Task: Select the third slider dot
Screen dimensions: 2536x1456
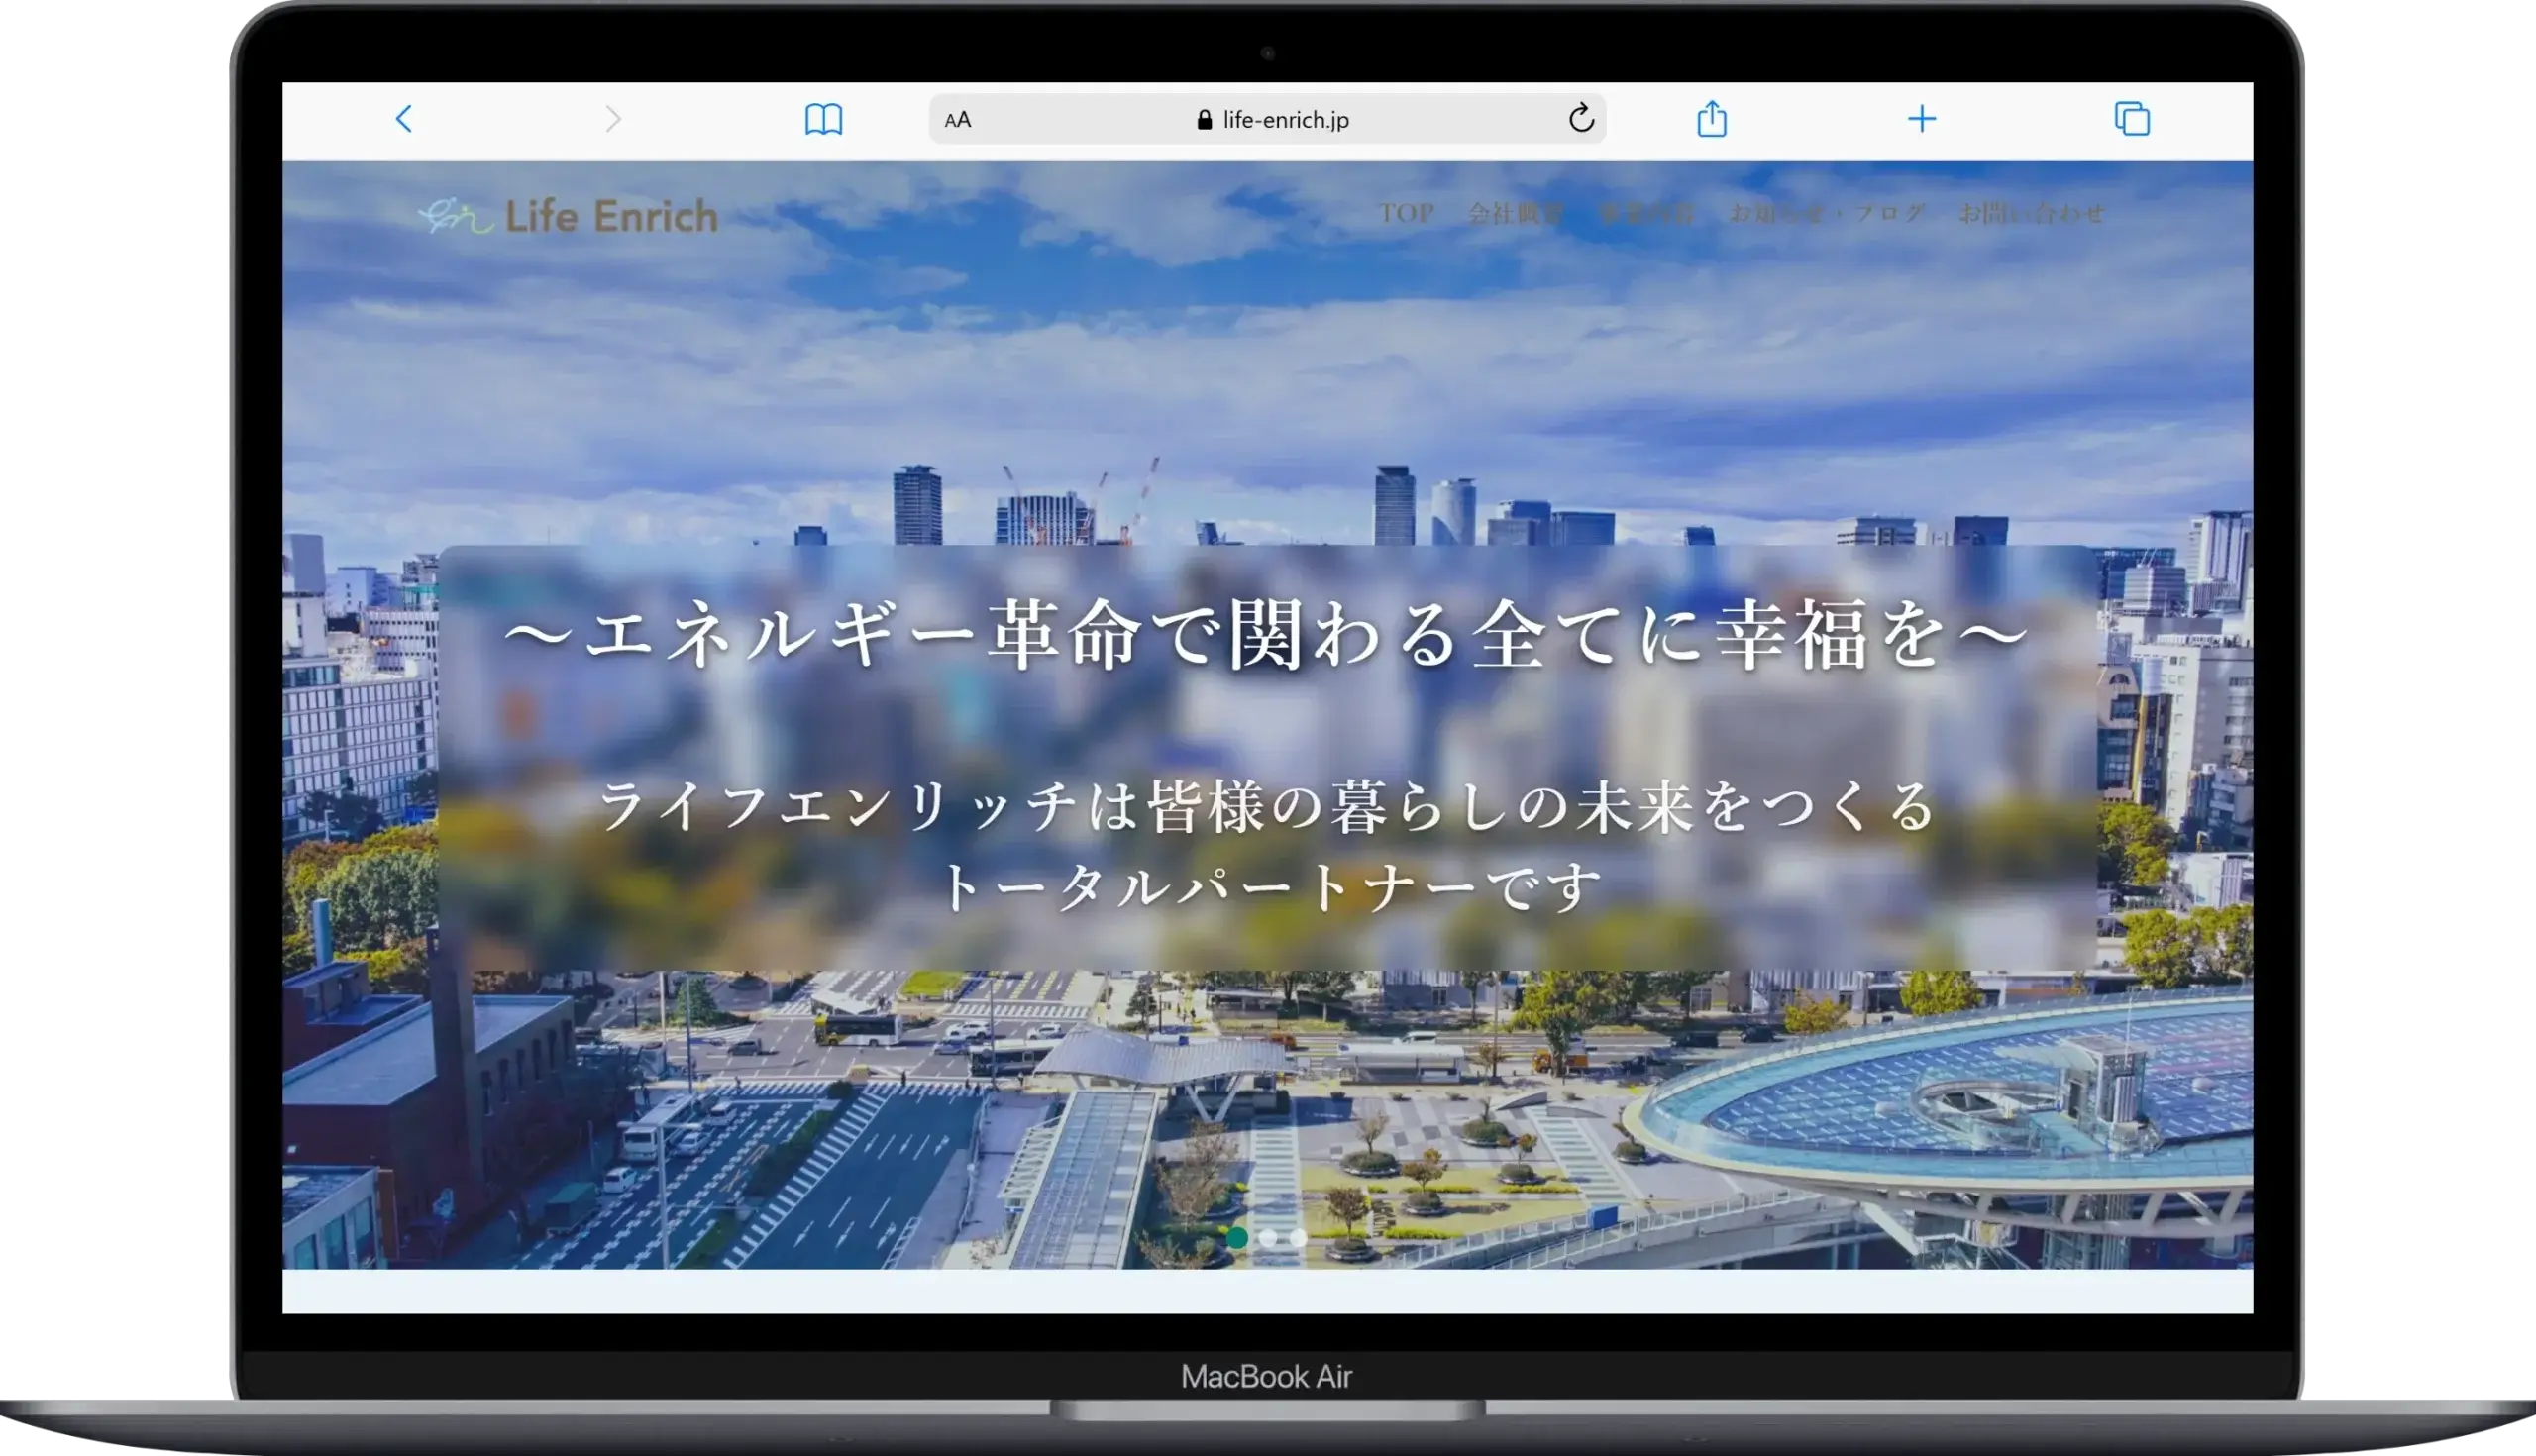Action: pos(1298,1238)
